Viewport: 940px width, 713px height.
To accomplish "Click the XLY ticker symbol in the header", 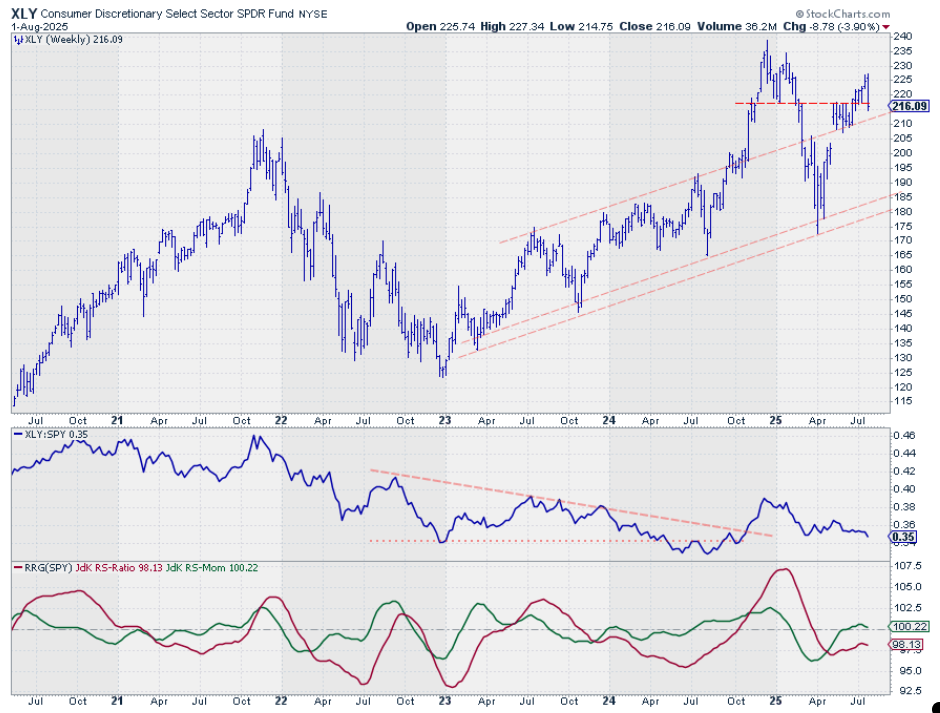I will point(24,11).
